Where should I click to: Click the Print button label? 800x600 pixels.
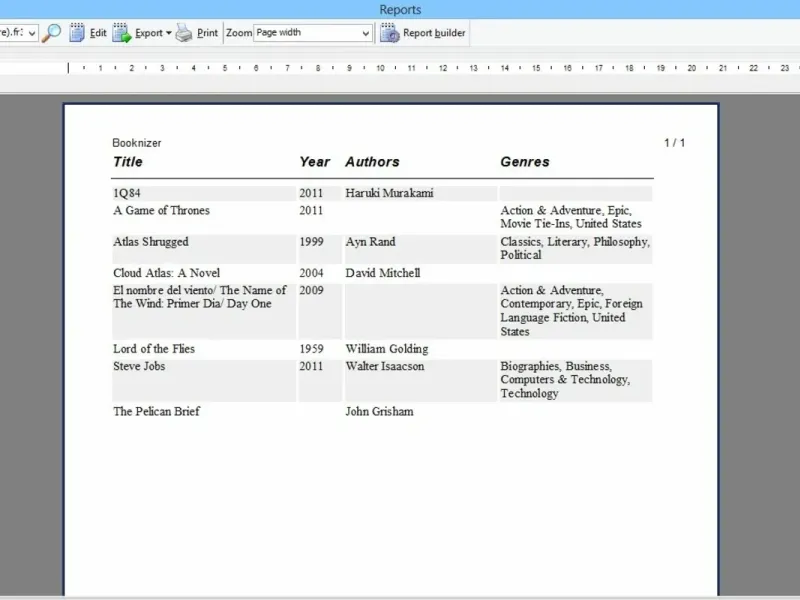(x=207, y=33)
